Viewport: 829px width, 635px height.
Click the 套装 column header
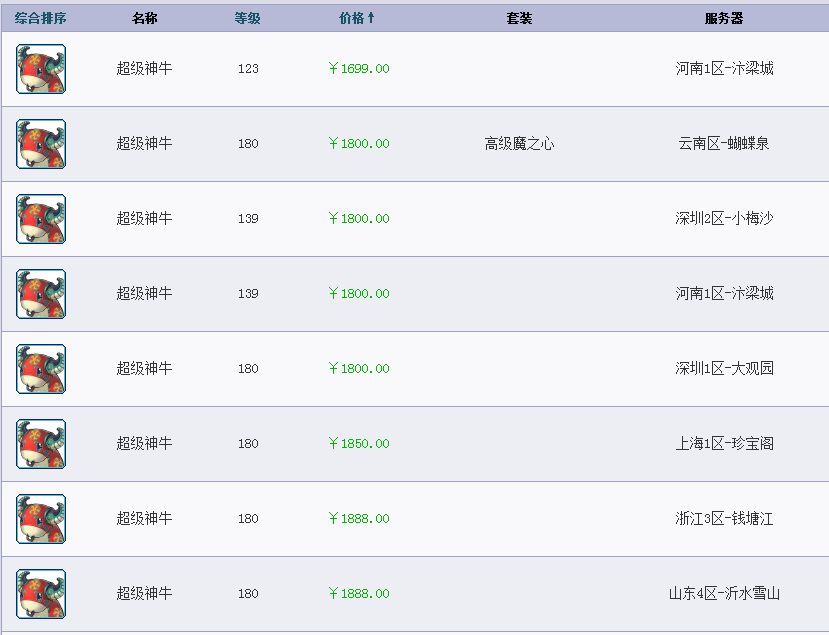(x=519, y=19)
